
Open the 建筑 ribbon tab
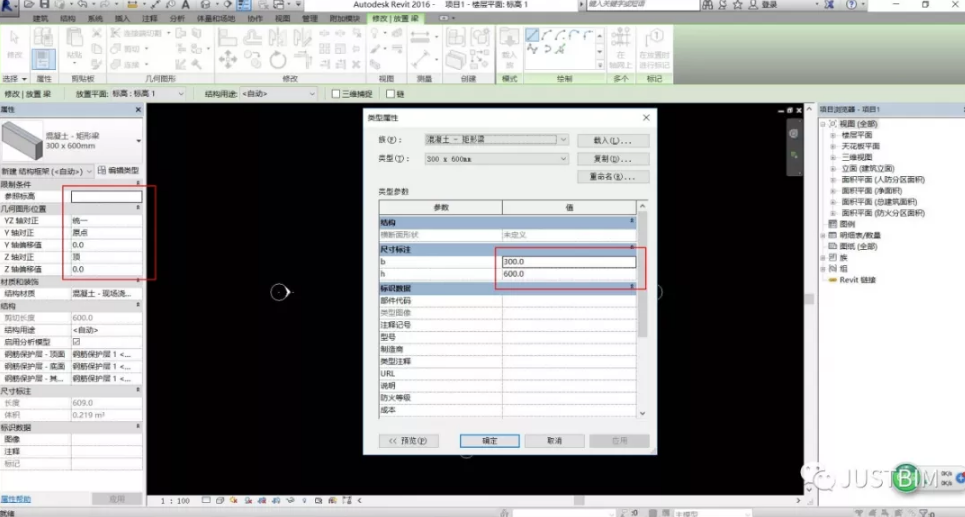point(41,18)
